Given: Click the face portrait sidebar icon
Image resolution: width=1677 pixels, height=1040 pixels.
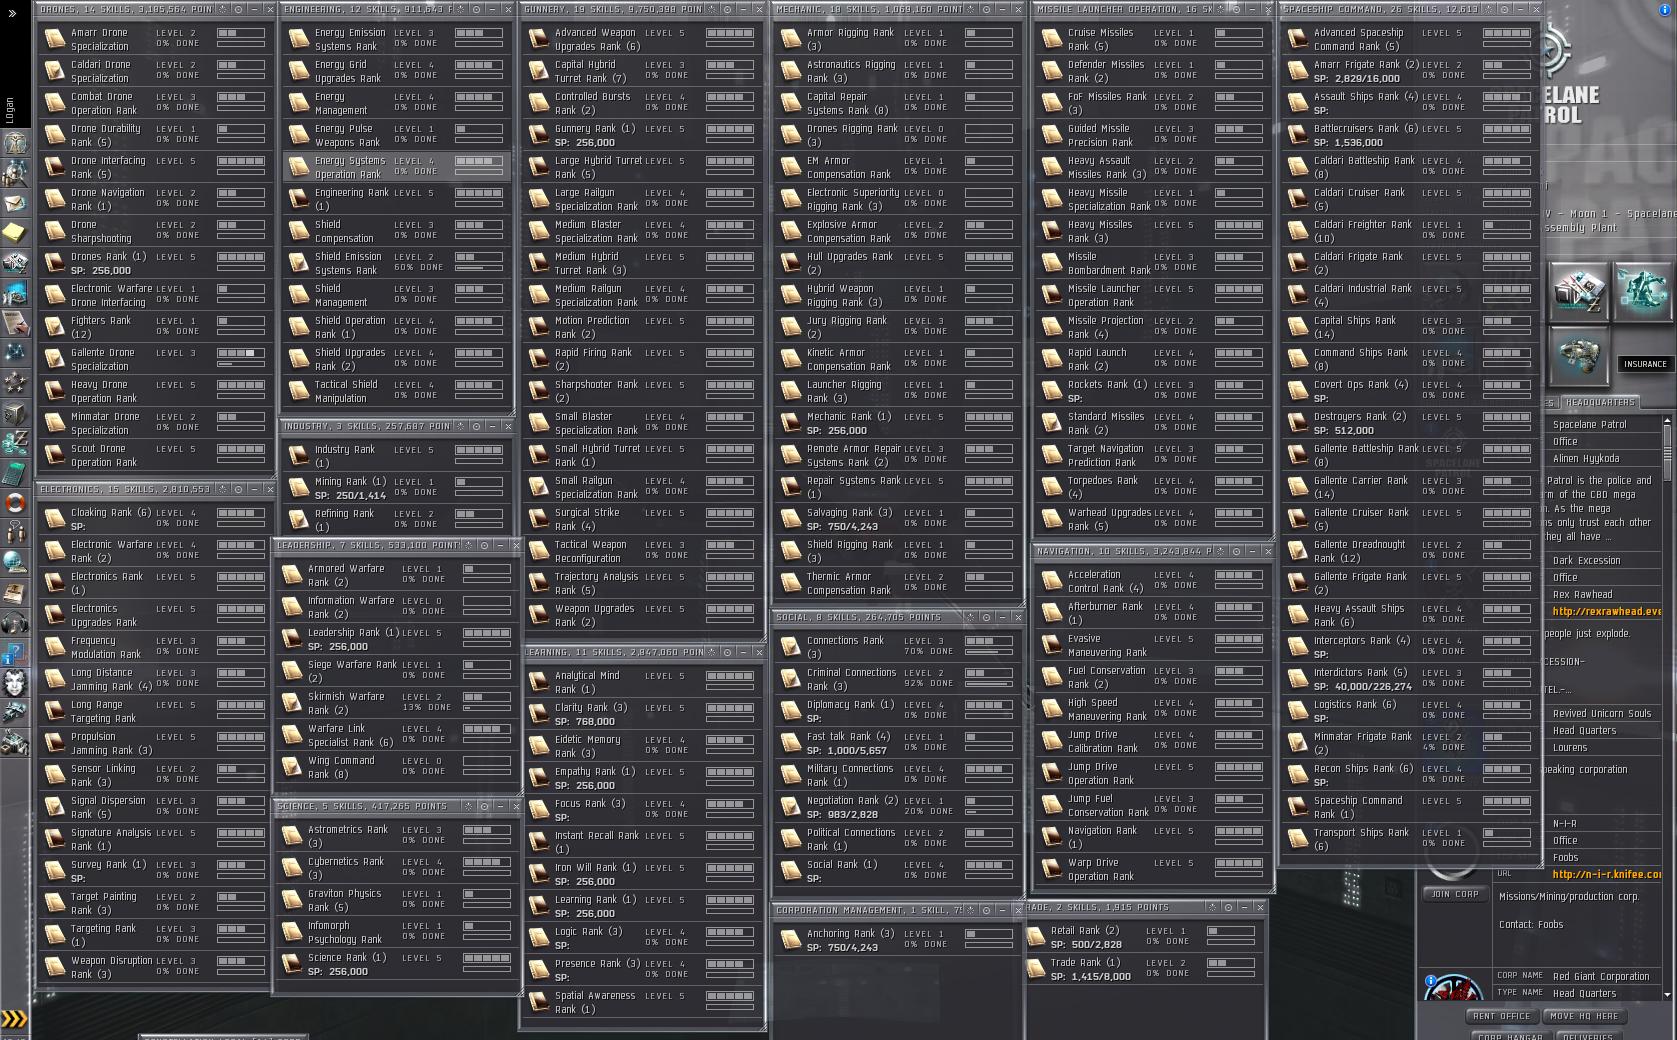Looking at the screenshot, I should click(15, 683).
